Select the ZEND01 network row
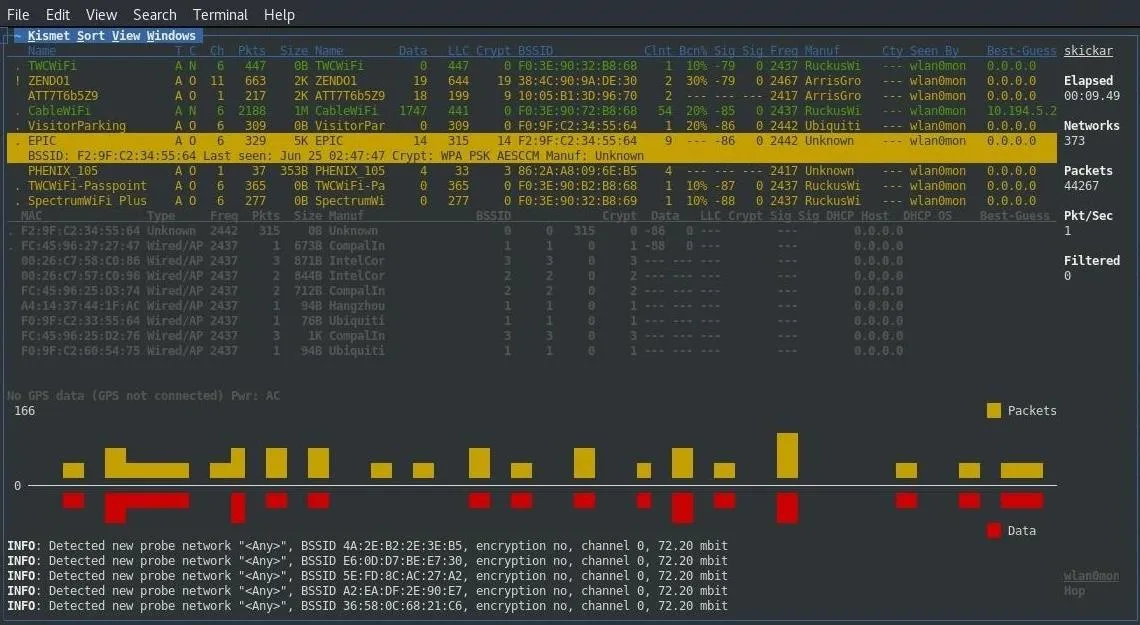Image resolution: width=1140 pixels, height=625 pixels. click(x=531, y=81)
